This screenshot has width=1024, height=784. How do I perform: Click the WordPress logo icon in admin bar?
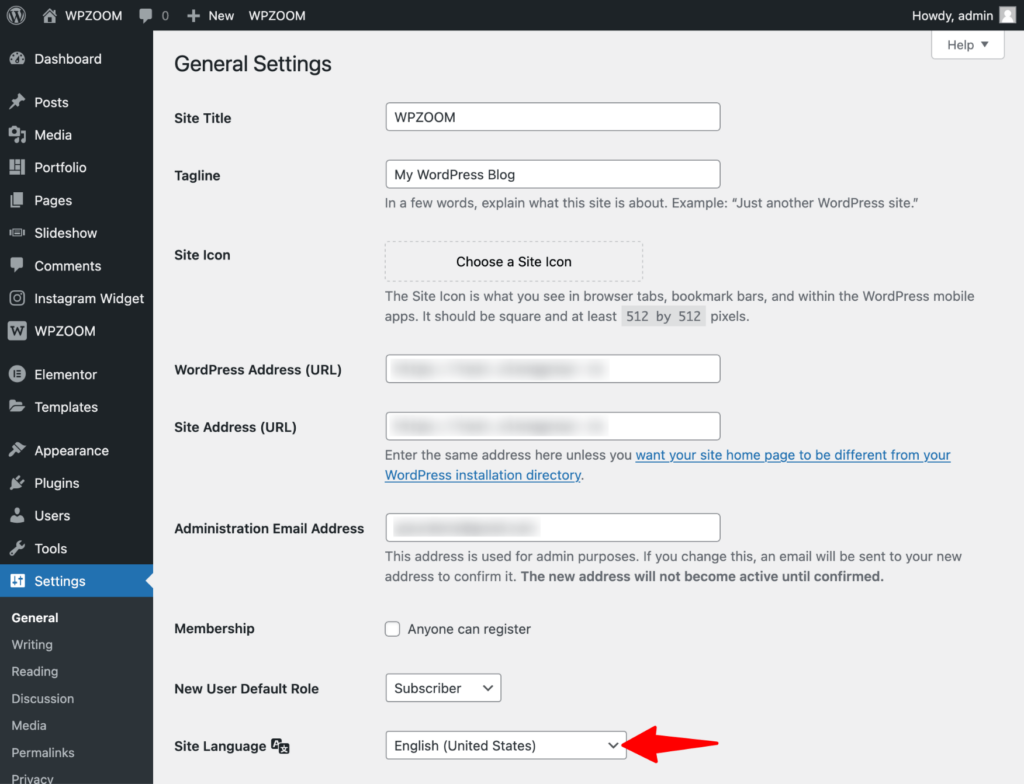click(x=16, y=15)
